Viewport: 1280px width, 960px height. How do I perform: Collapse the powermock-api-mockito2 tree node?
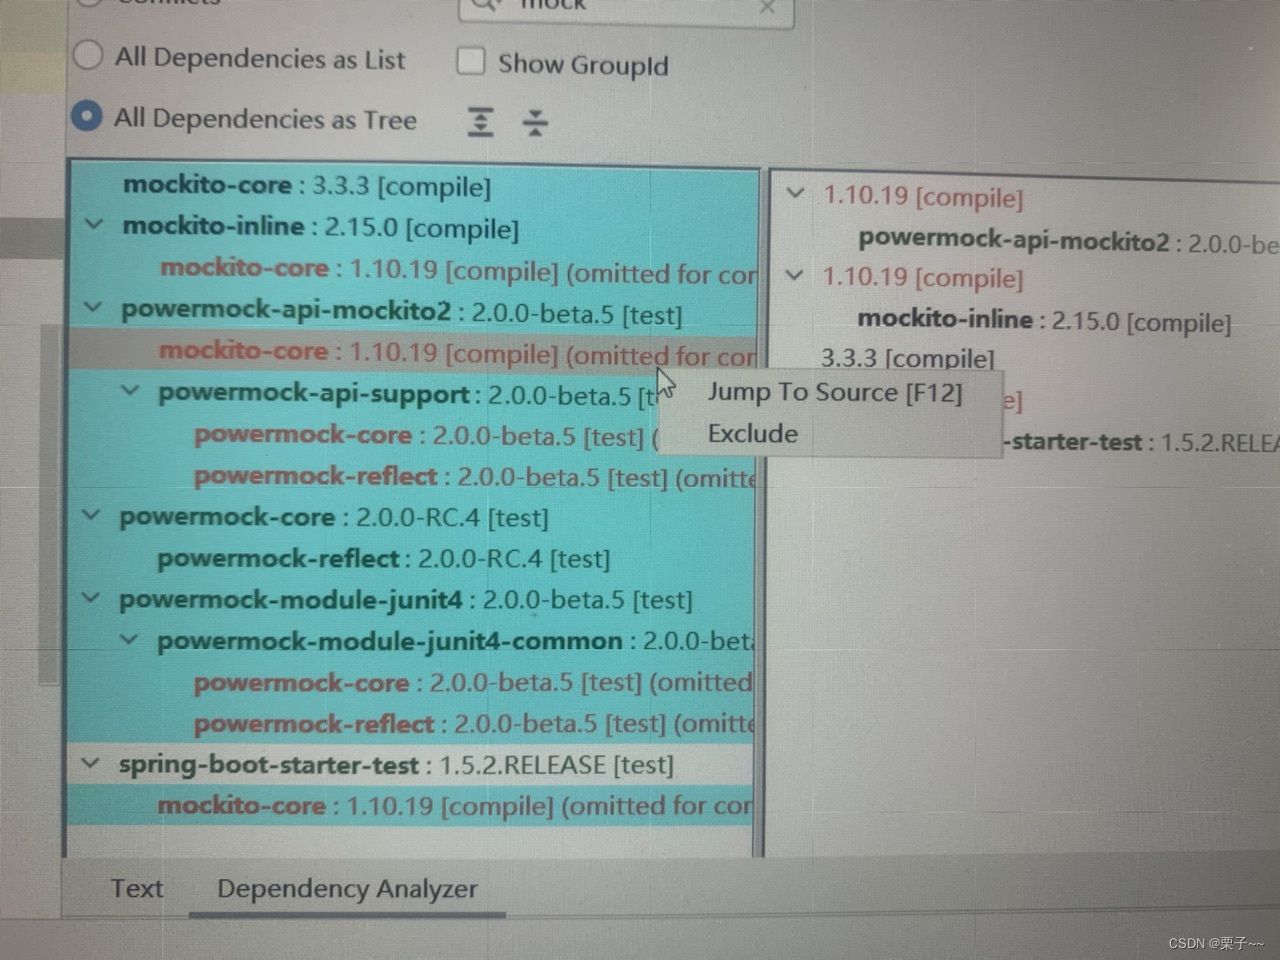click(x=93, y=307)
